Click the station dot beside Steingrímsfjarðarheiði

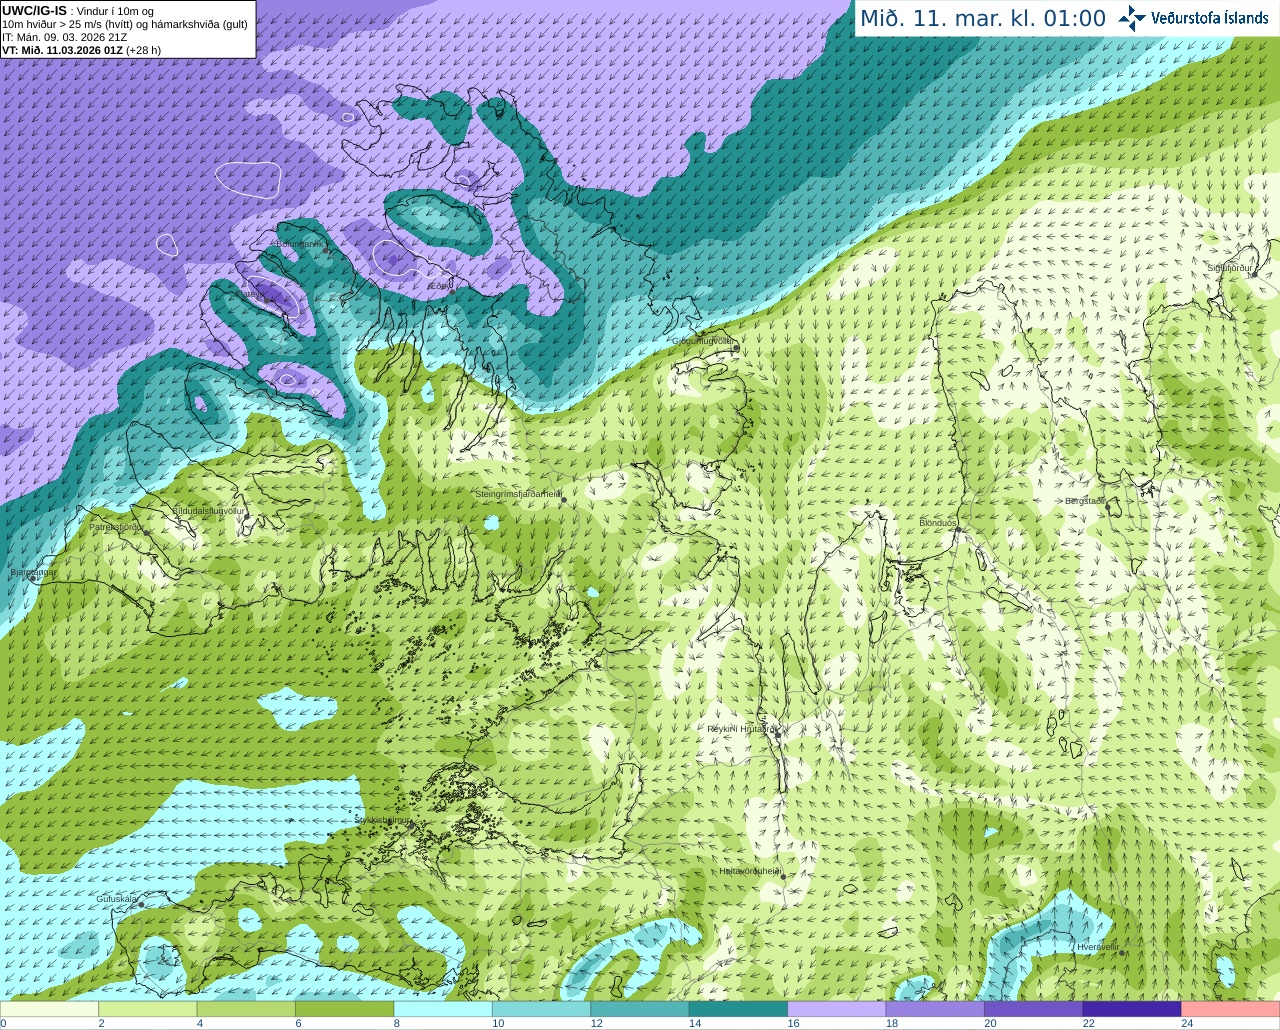click(x=564, y=499)
